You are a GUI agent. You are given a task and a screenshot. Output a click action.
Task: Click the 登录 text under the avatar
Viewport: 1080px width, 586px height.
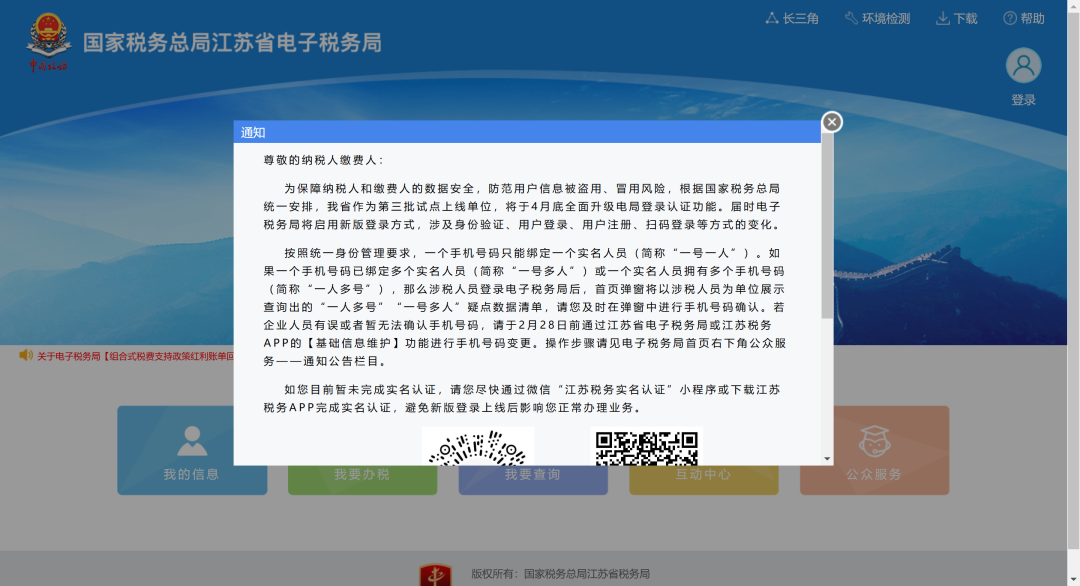click(x=1023, y=100)
